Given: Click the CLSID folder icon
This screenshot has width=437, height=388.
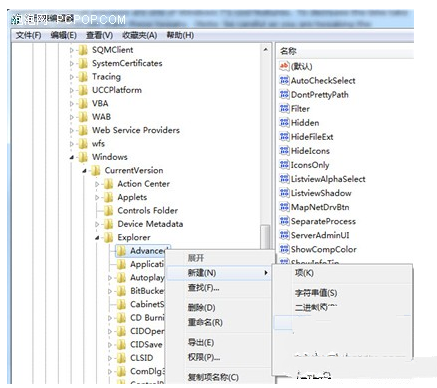Looking at the screenshot, I should pyautogui.click(x=121, y=358).
